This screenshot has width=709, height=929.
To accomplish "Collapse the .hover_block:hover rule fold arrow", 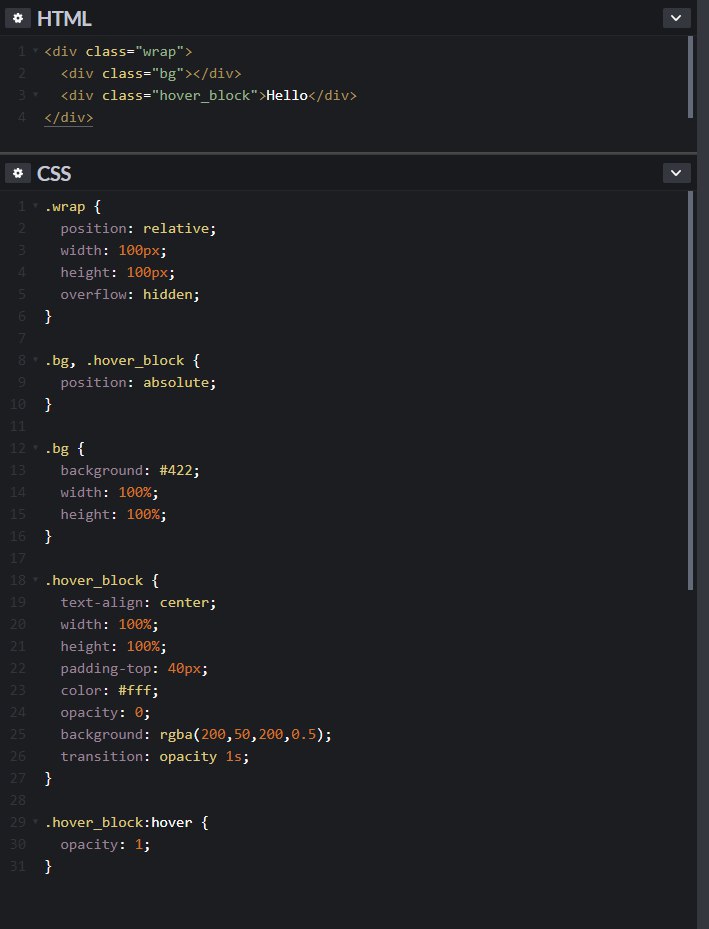I will (x=36, y=822).
